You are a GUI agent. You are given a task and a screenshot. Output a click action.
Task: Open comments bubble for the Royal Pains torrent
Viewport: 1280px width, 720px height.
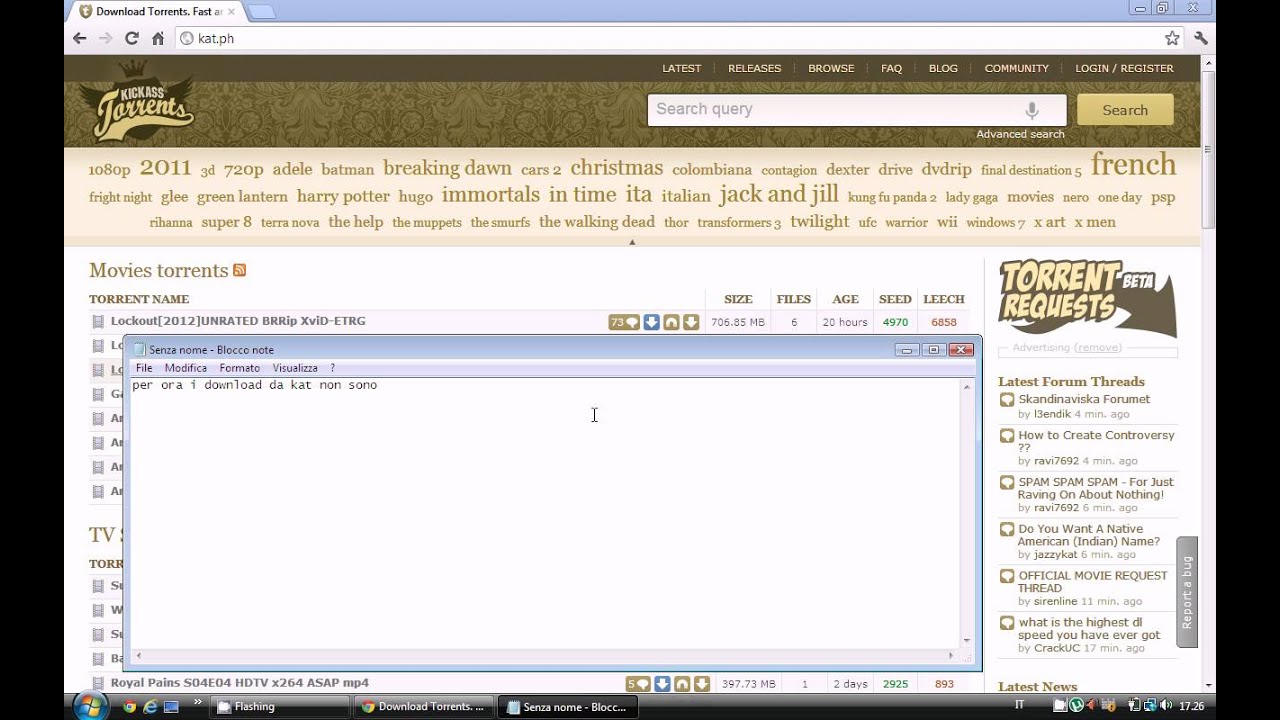638,684
